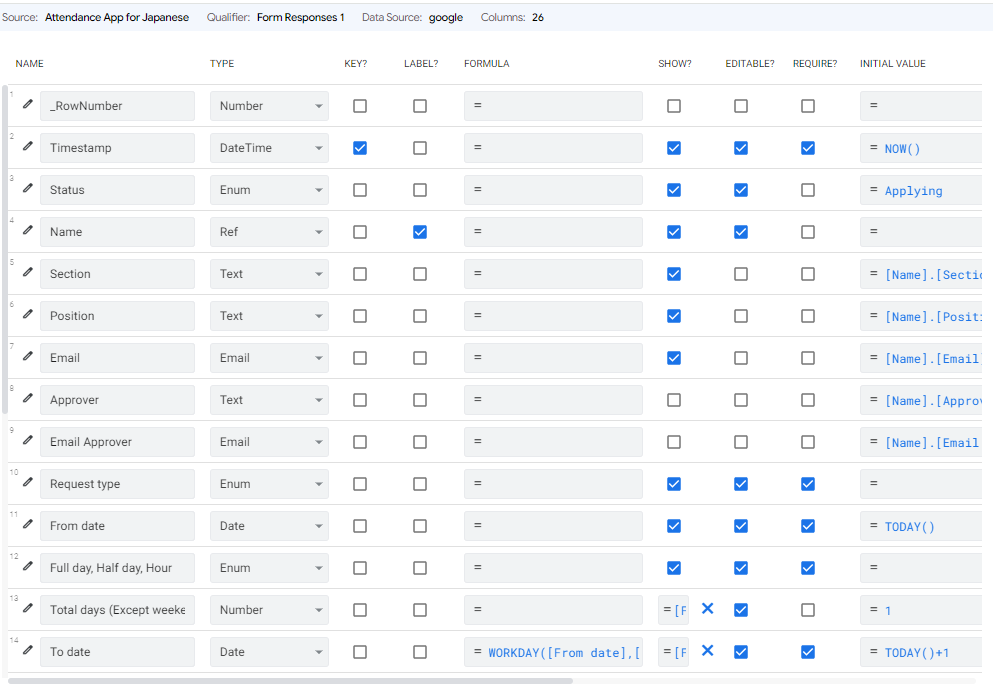Edit Full day, Half day, Hour column pencil
Image resolution: width=993 pixels, height=689 pixels.
tap(27, 566)
